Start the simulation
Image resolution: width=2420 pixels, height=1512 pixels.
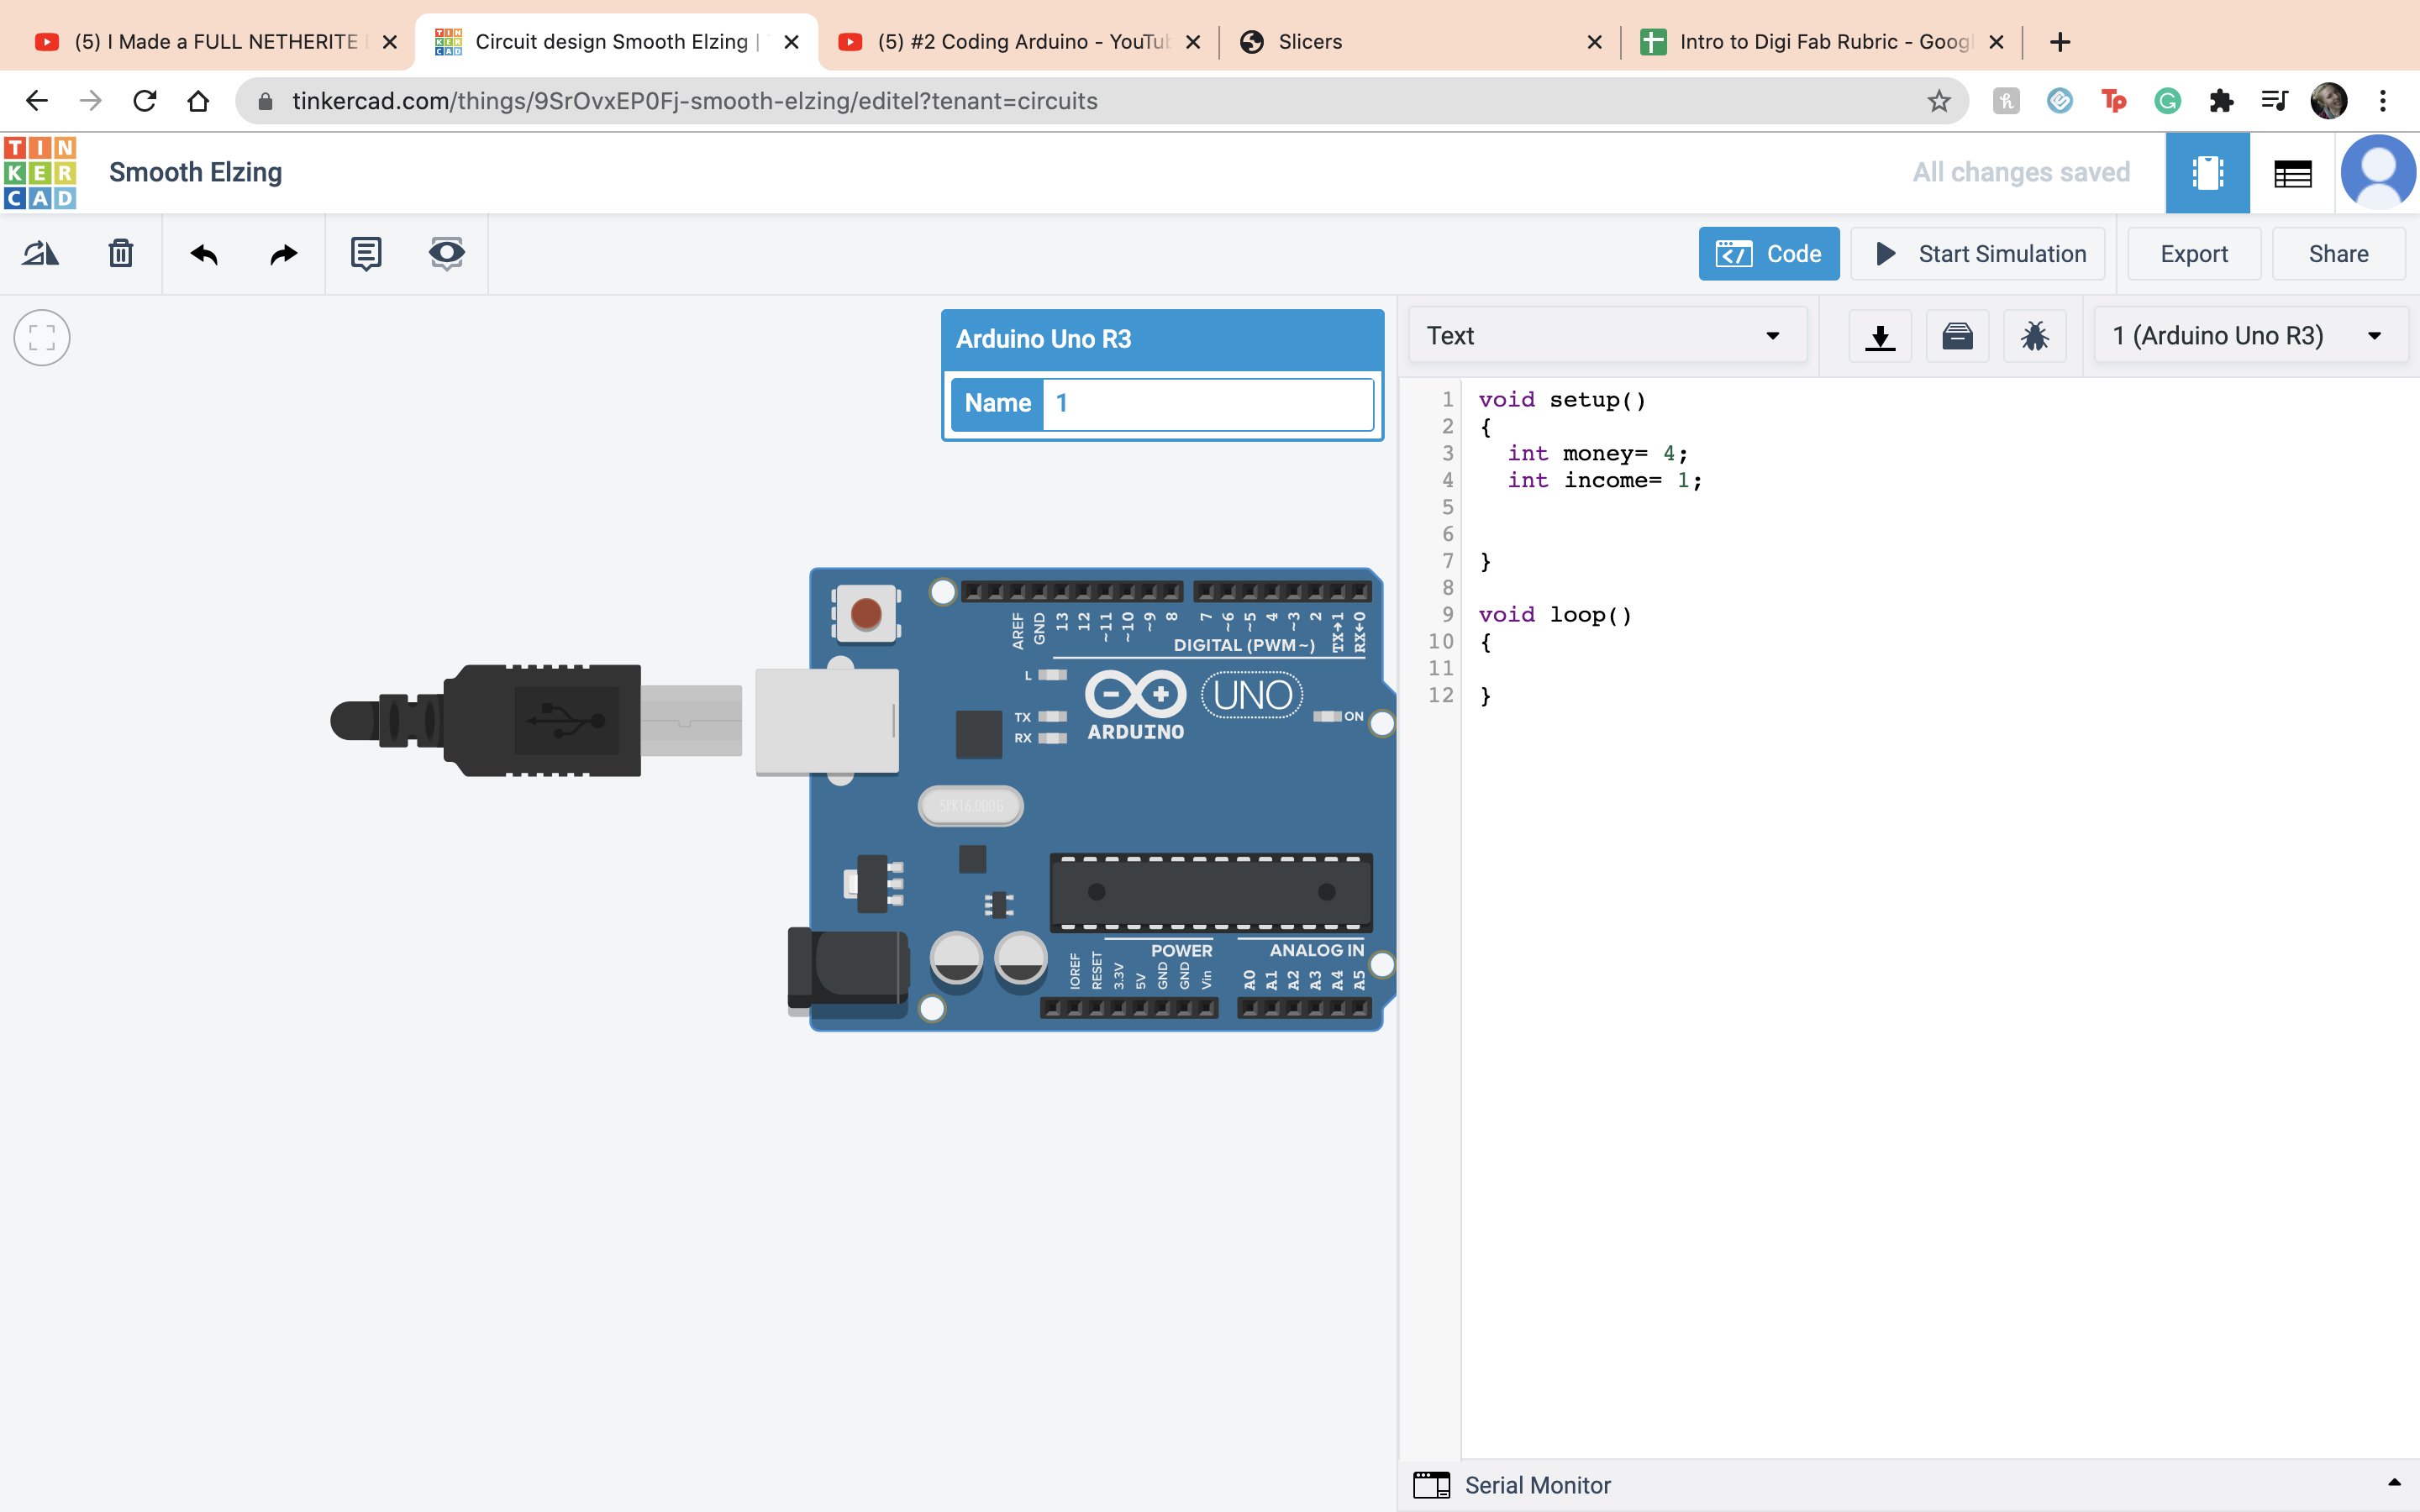pyautogui.click(x=1978, y=254)
